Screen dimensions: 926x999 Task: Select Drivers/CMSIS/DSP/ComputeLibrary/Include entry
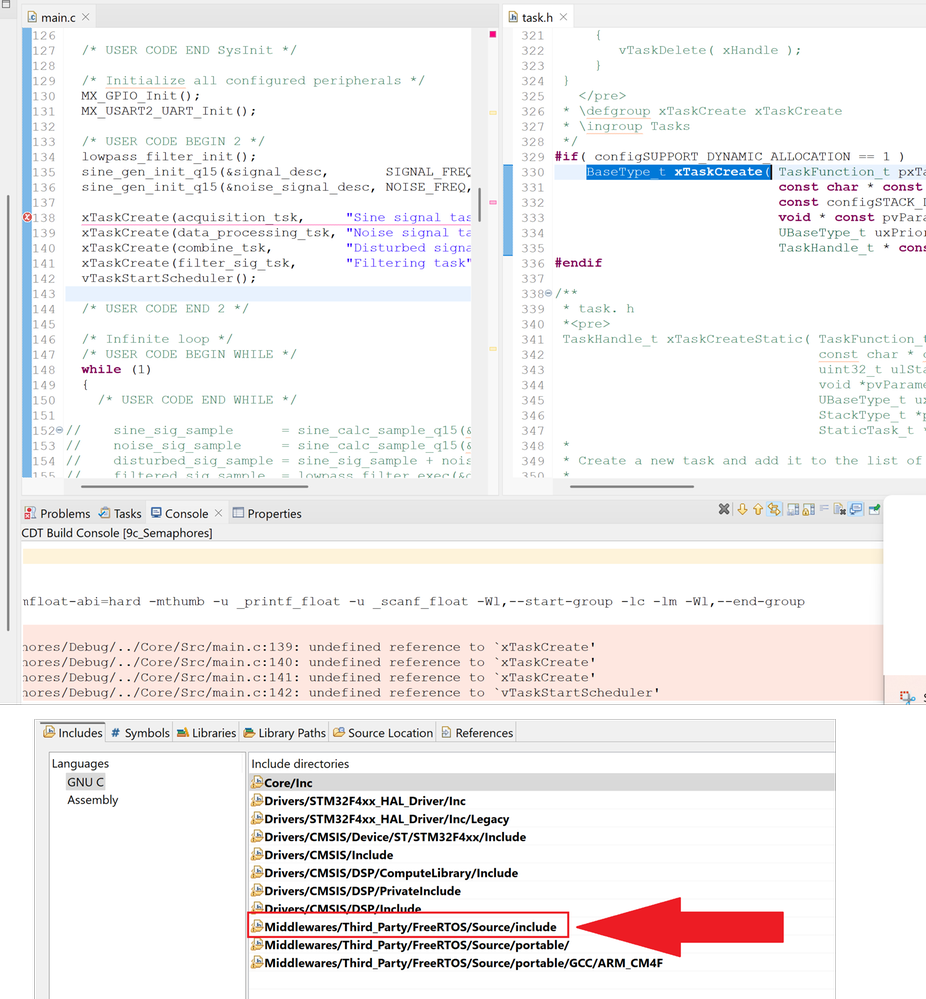(542, 873)
